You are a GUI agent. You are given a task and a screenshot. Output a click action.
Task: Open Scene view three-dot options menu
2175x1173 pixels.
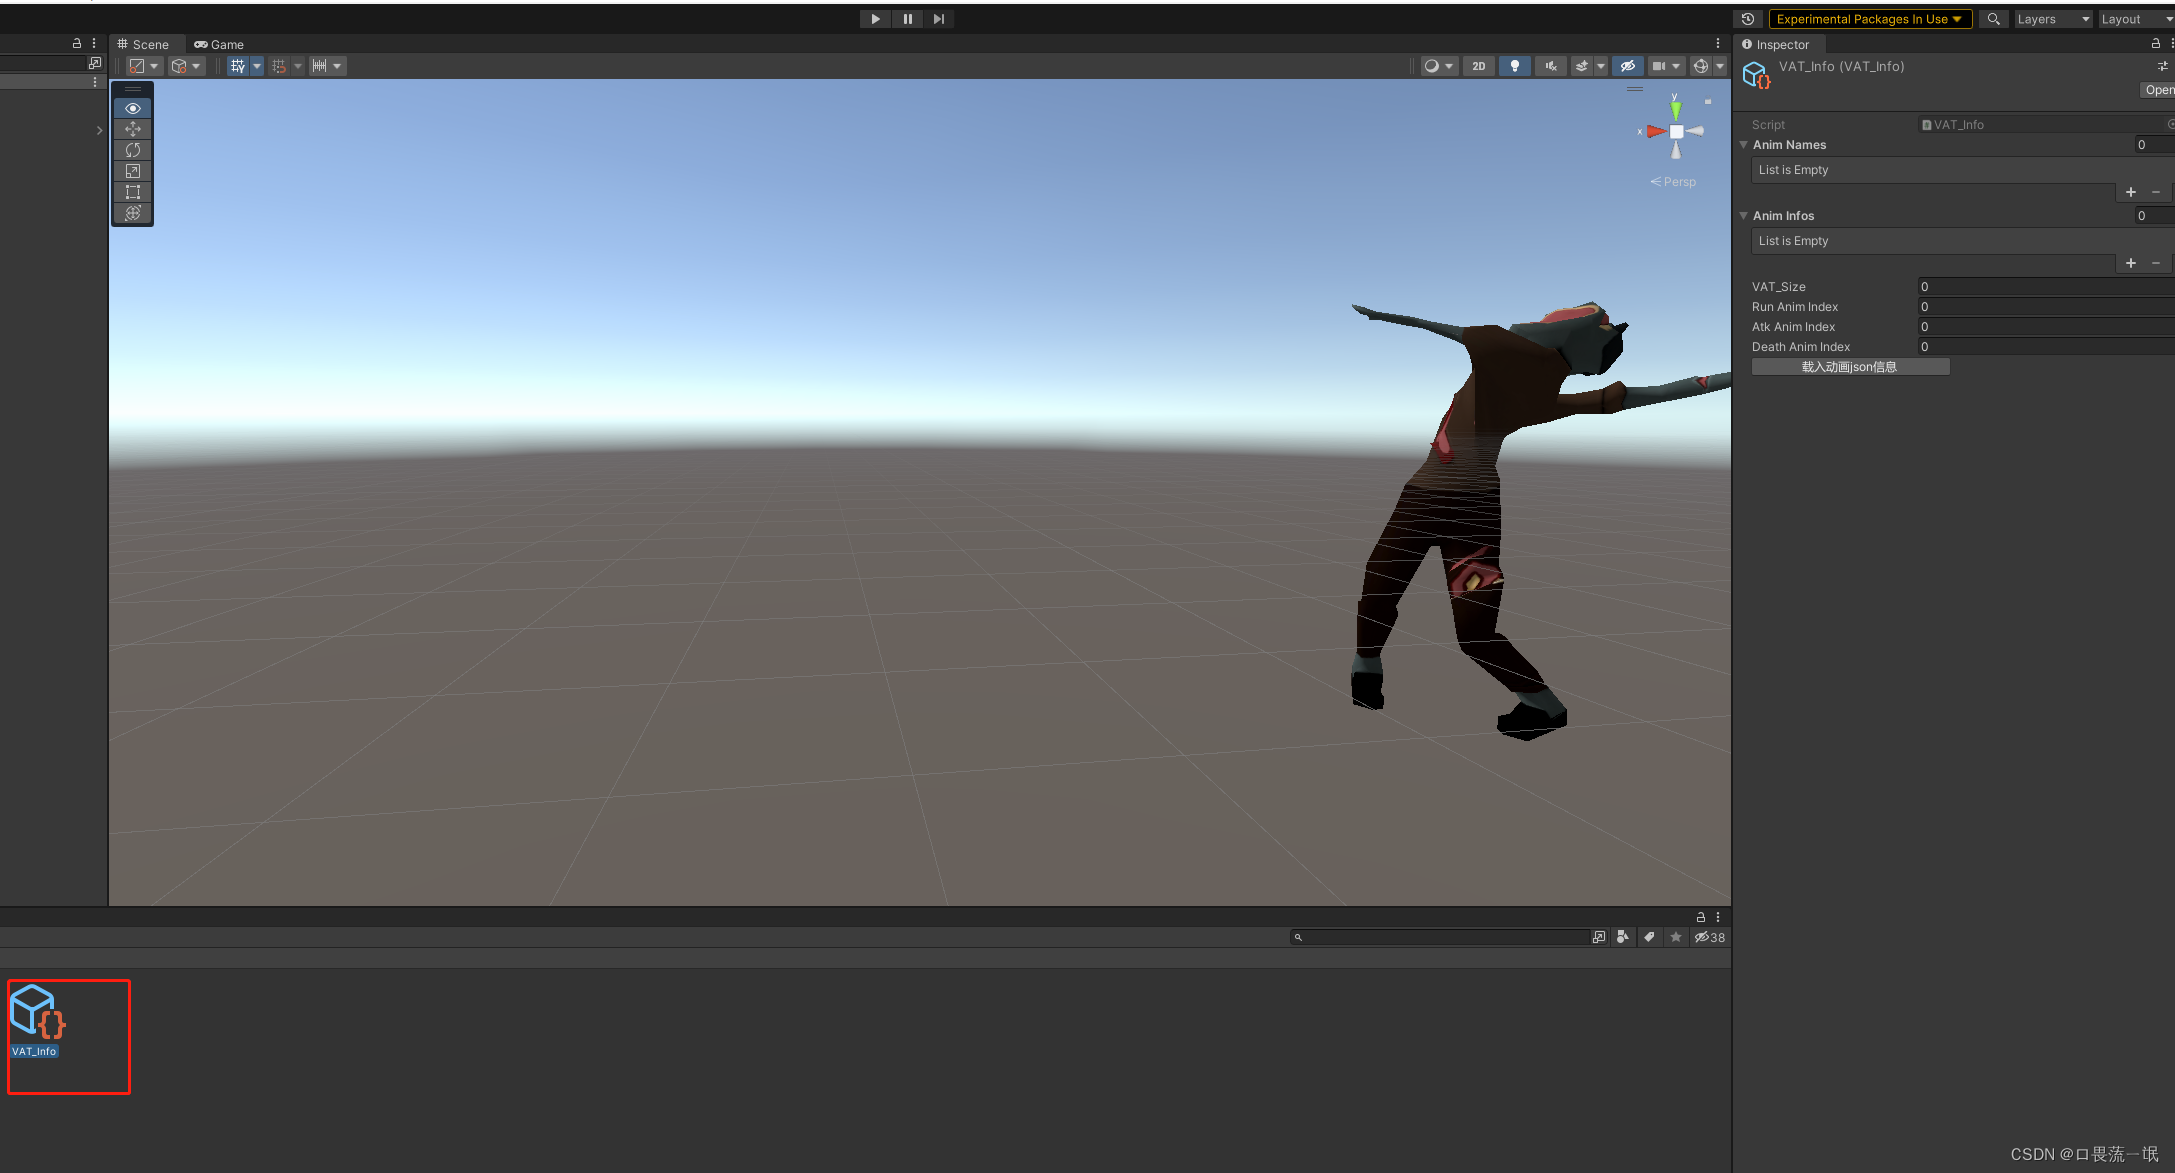click(x=1718, y=44)
